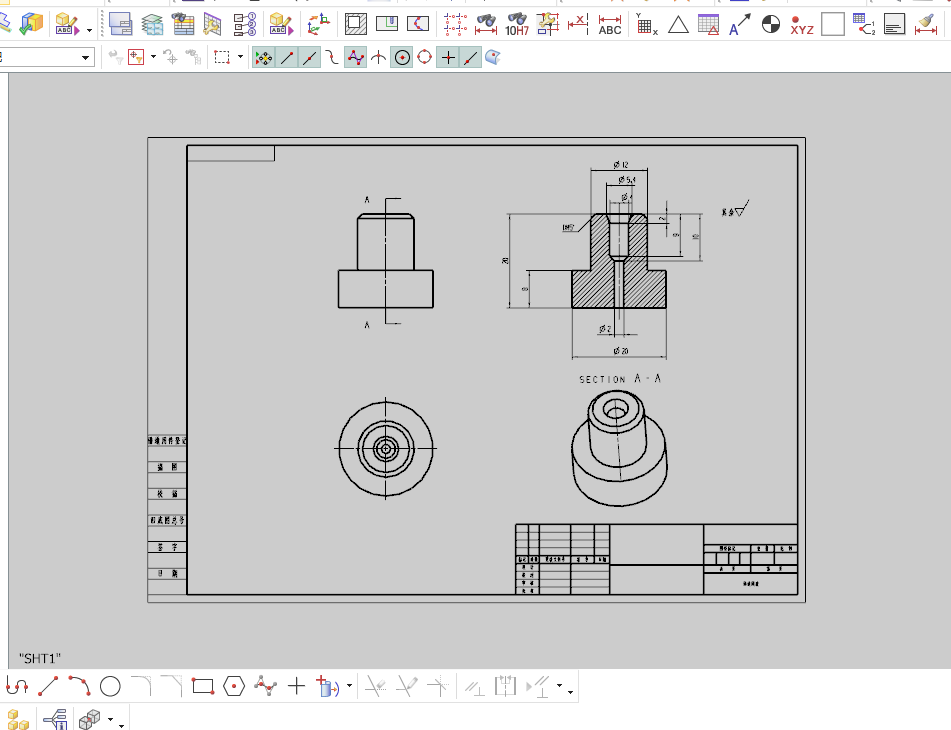Toggle the point-on-face snap button
The image size is (951, 730).
tap(493, 58)
